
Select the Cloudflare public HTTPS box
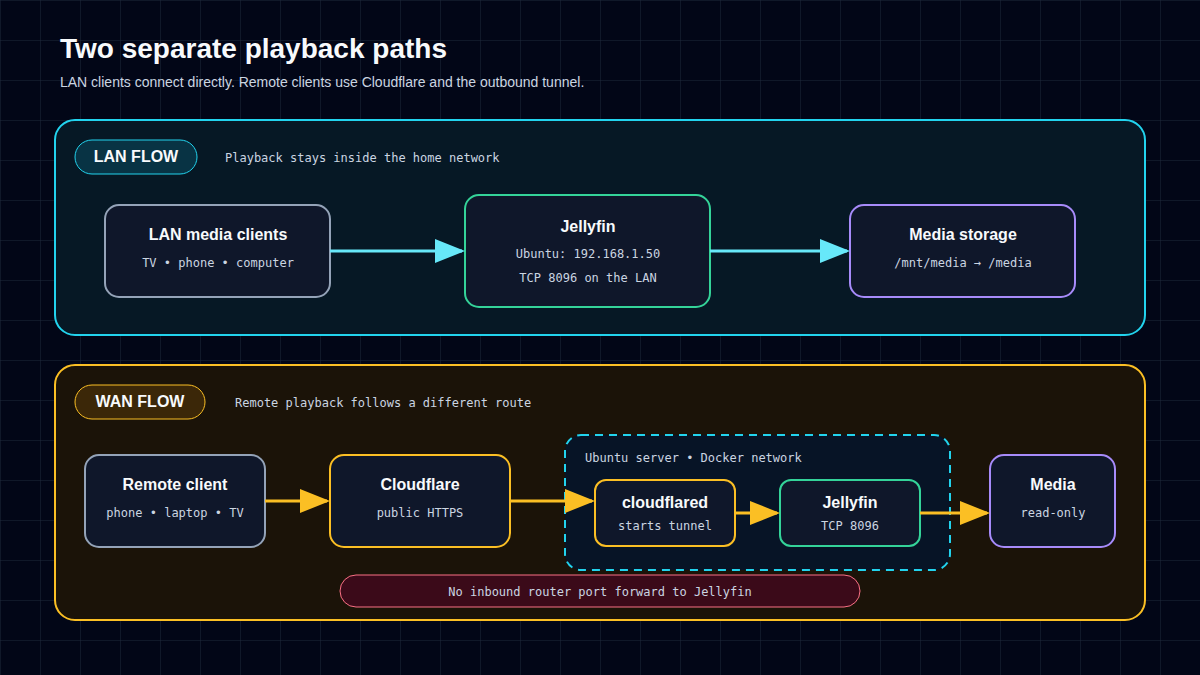[420, 501]
